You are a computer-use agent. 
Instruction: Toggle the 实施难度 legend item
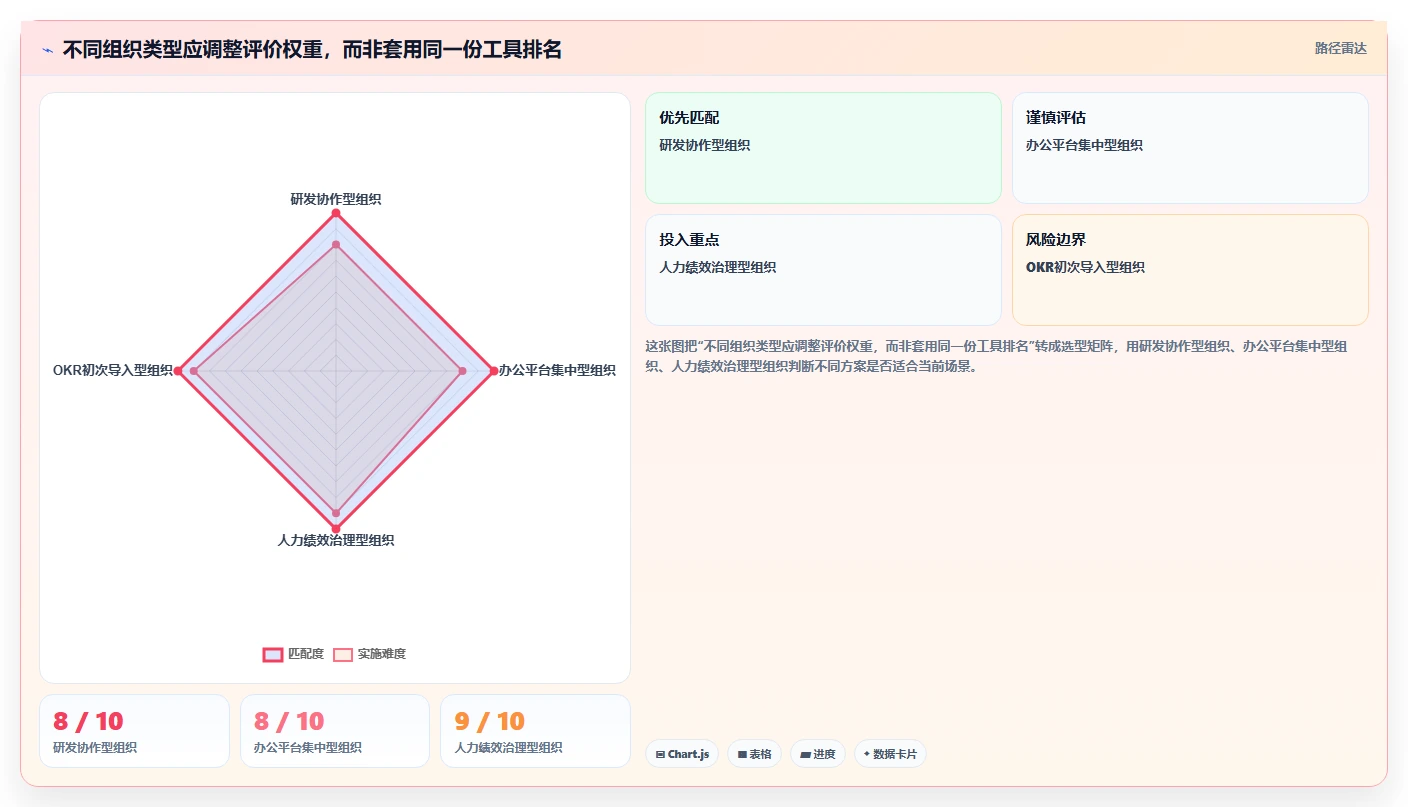(x=369, y=654)
